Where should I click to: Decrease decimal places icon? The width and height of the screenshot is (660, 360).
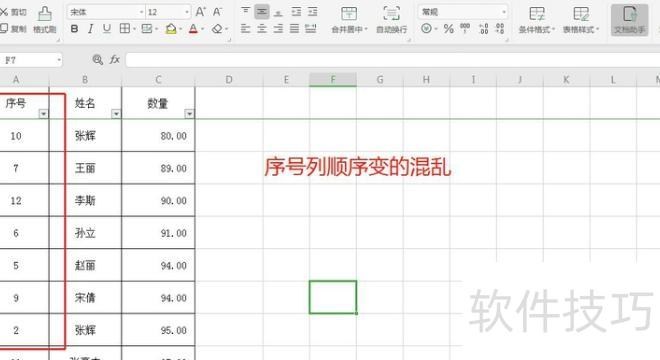point(500,29)
